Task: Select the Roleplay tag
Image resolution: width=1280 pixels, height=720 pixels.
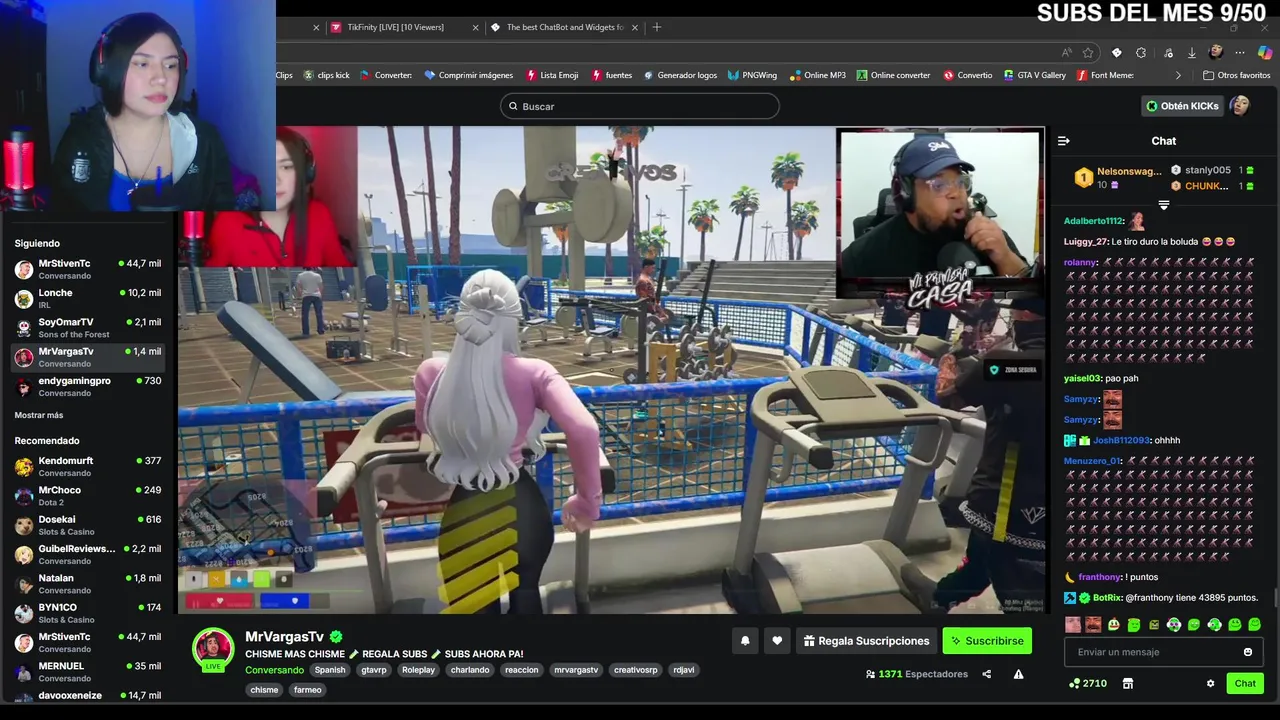Action: (418, 670)
